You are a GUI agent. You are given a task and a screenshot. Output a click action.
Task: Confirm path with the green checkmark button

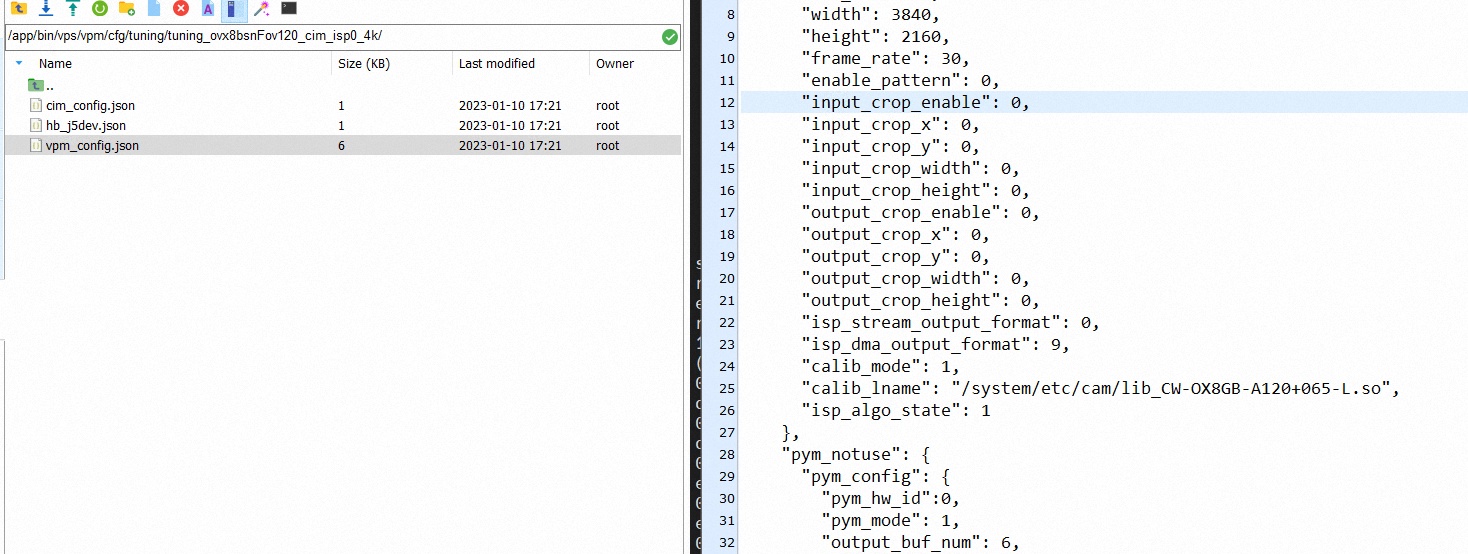tap(669, 37)
